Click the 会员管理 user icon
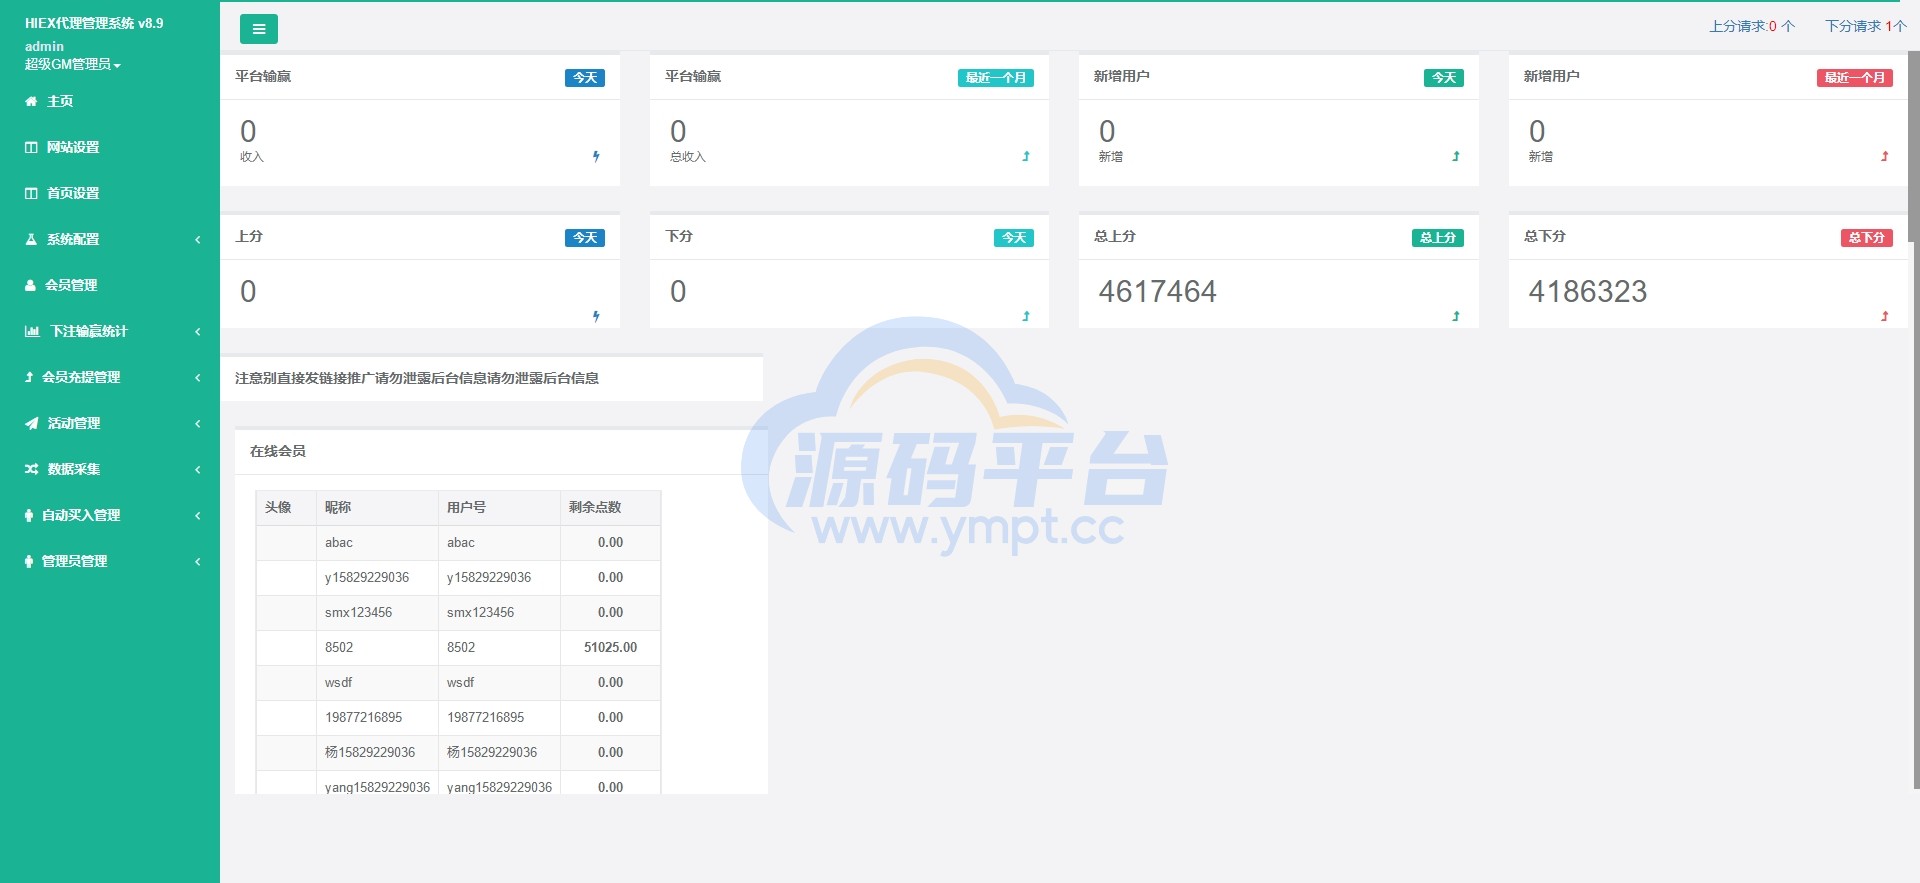 click(30, 285)
